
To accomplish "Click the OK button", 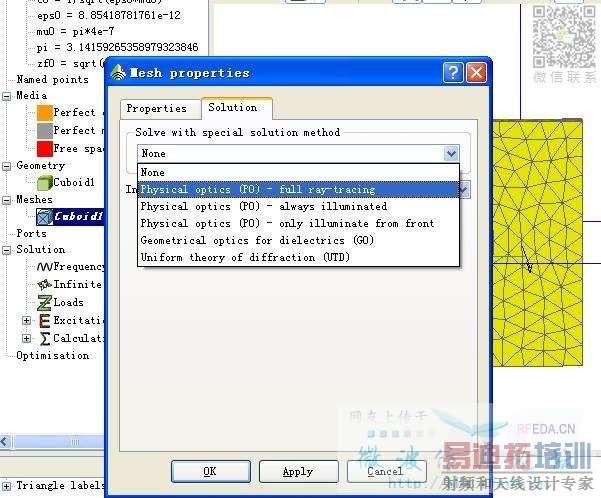I will (x=210, y=472).
